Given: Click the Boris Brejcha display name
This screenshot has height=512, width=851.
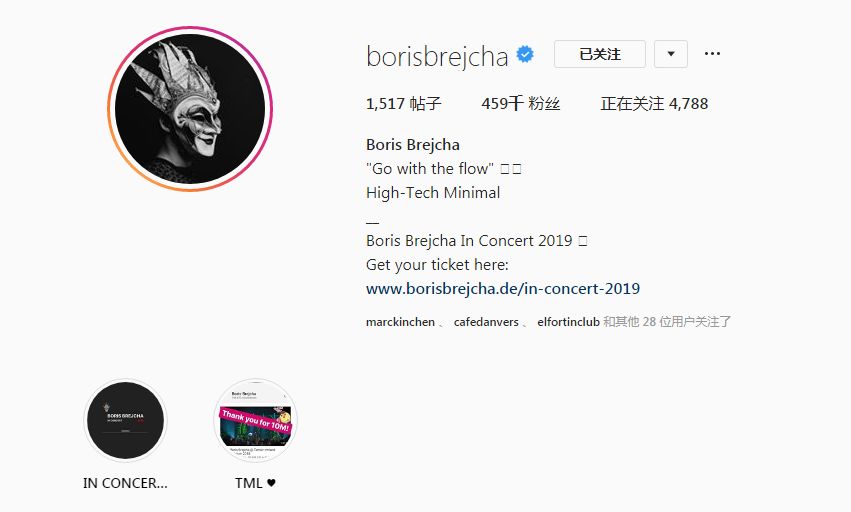Looking at the screenshot, I should 413,144.
